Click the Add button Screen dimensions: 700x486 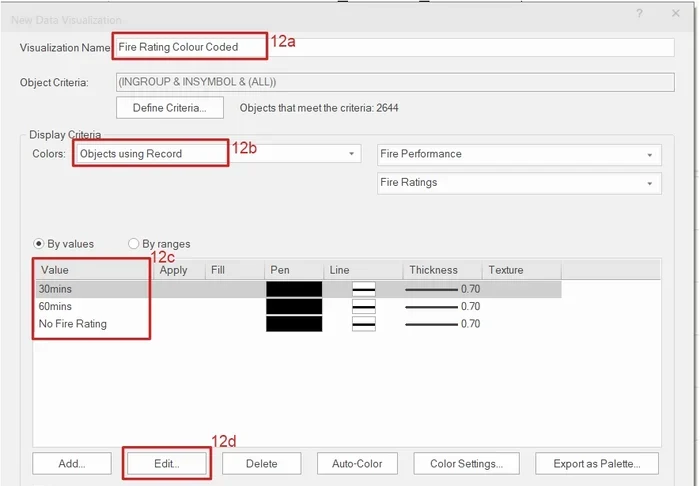71,463
